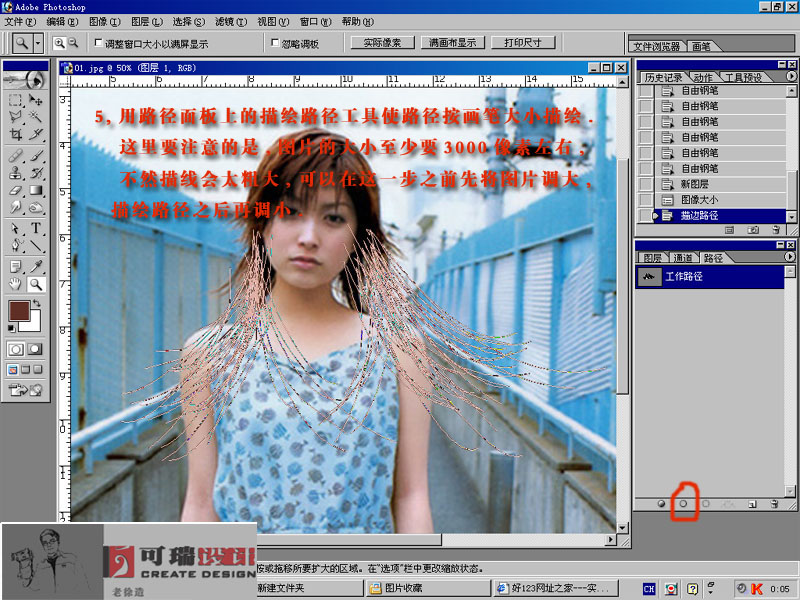The height and width of the screenshot is (600, 800).
Task: Select the Magic Wand tool
Action: (x=37, y=117)
